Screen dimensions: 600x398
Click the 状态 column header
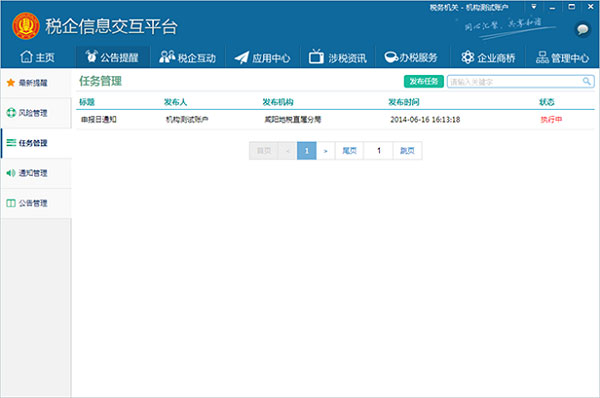(x=546, y=102)
